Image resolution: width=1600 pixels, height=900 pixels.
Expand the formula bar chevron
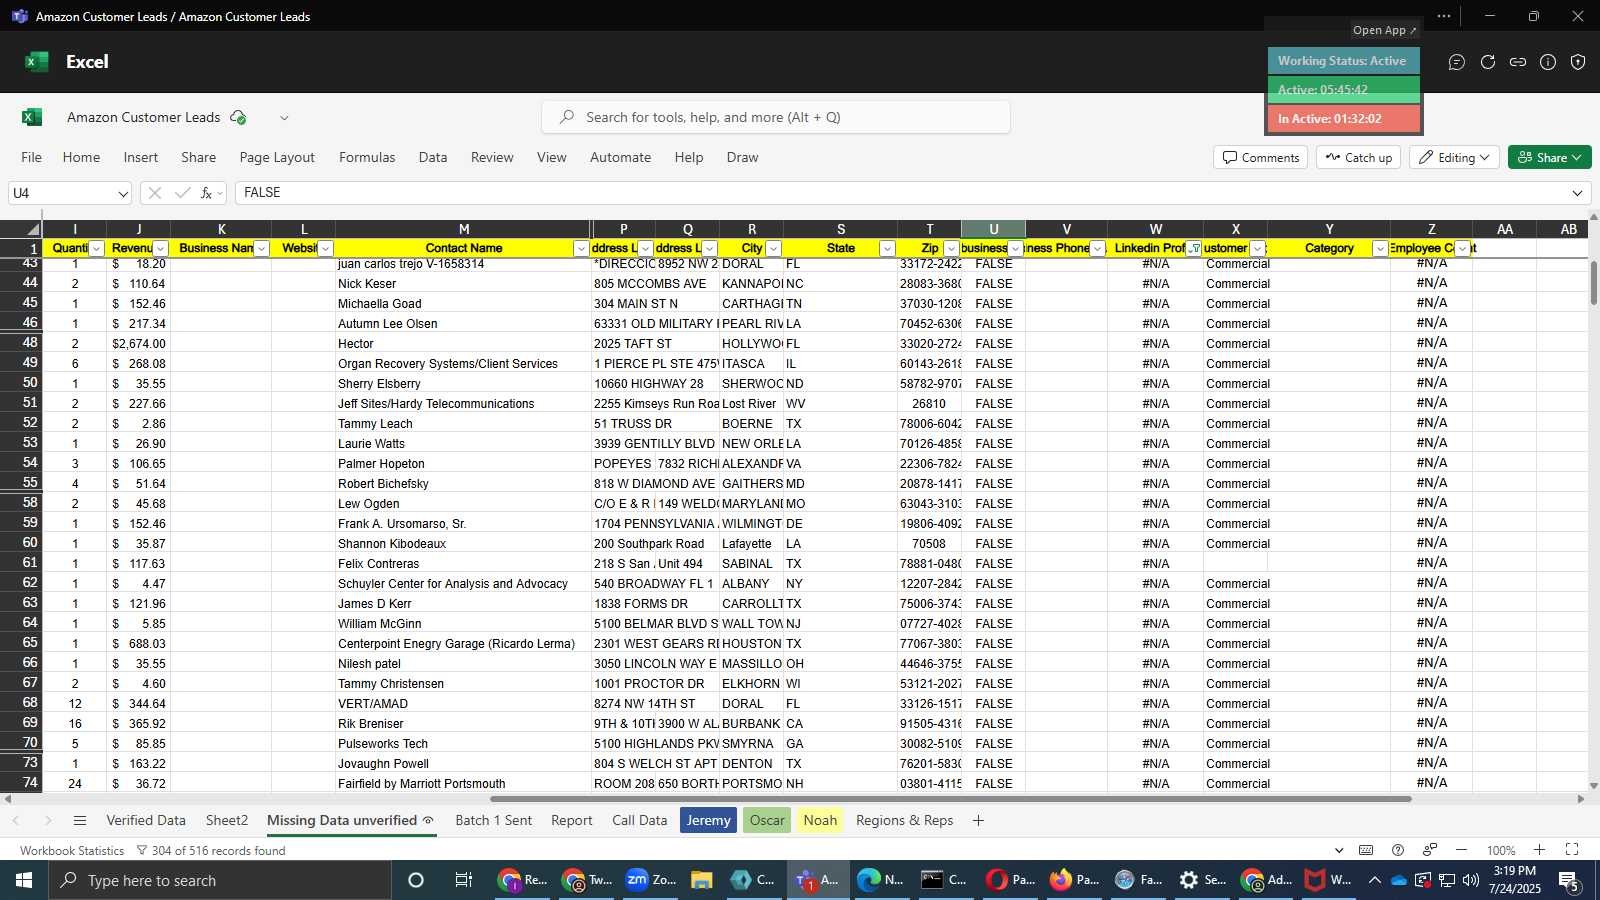(1578, 193)
